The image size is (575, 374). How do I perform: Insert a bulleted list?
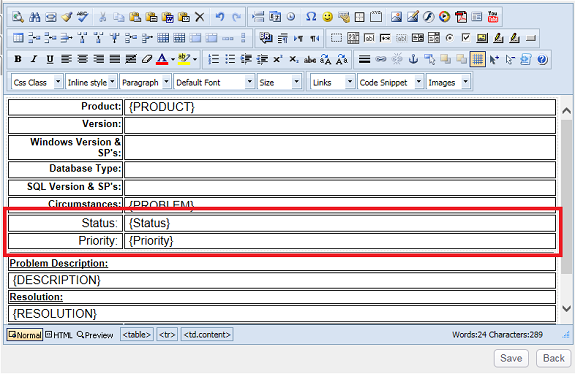point(230,59)
